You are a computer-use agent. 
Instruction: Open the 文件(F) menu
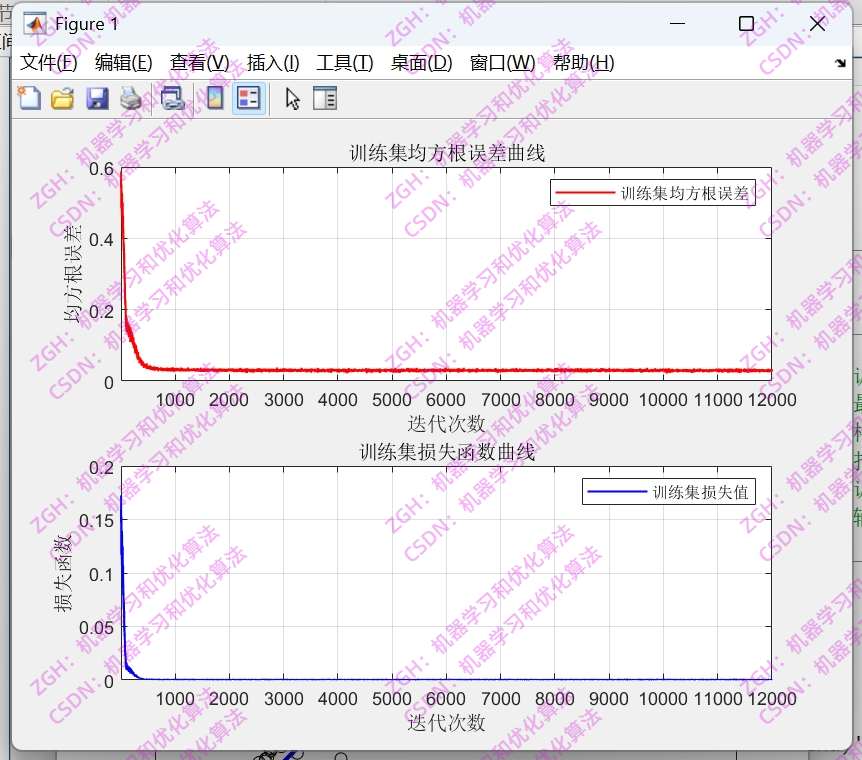(48, 63)
